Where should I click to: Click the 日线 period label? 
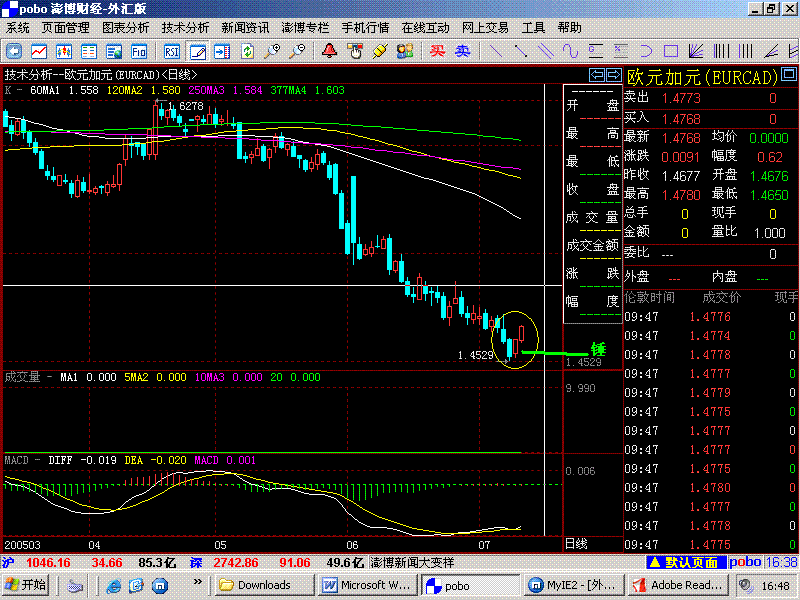(576, 544)
